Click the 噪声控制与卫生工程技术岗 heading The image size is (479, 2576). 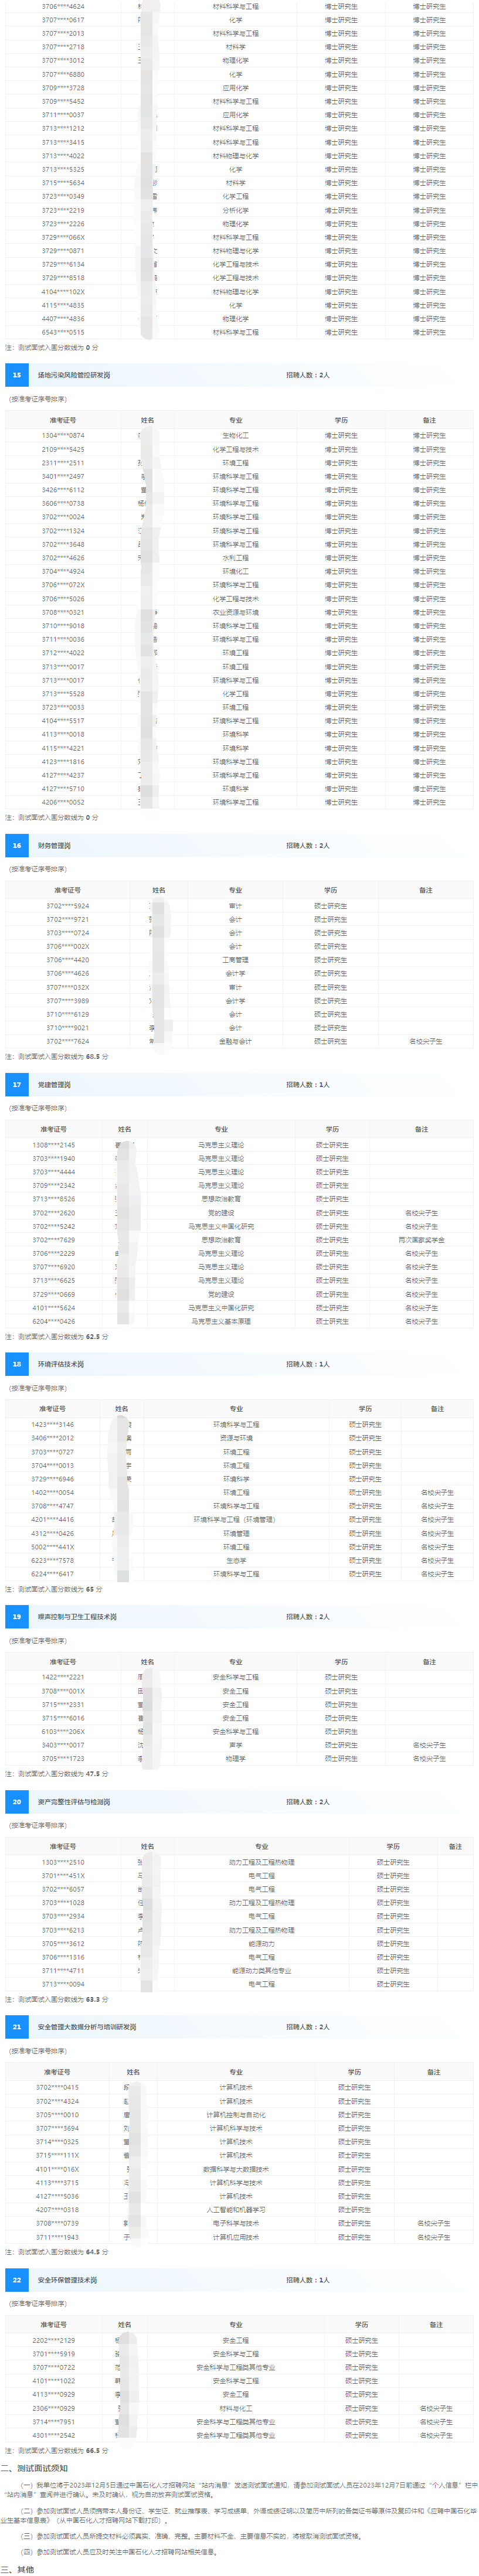tap(77, 1616)
